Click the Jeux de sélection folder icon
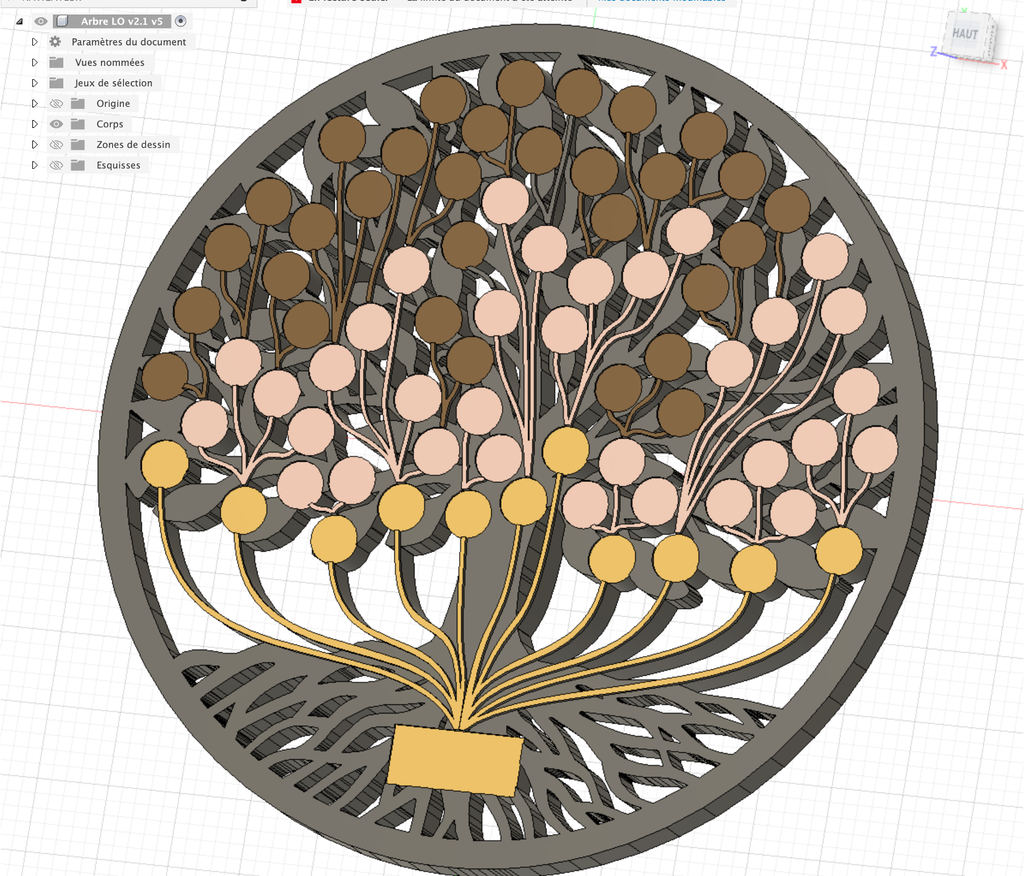Viewport: 1024px width, 876px height. click(x=57, y=83)
